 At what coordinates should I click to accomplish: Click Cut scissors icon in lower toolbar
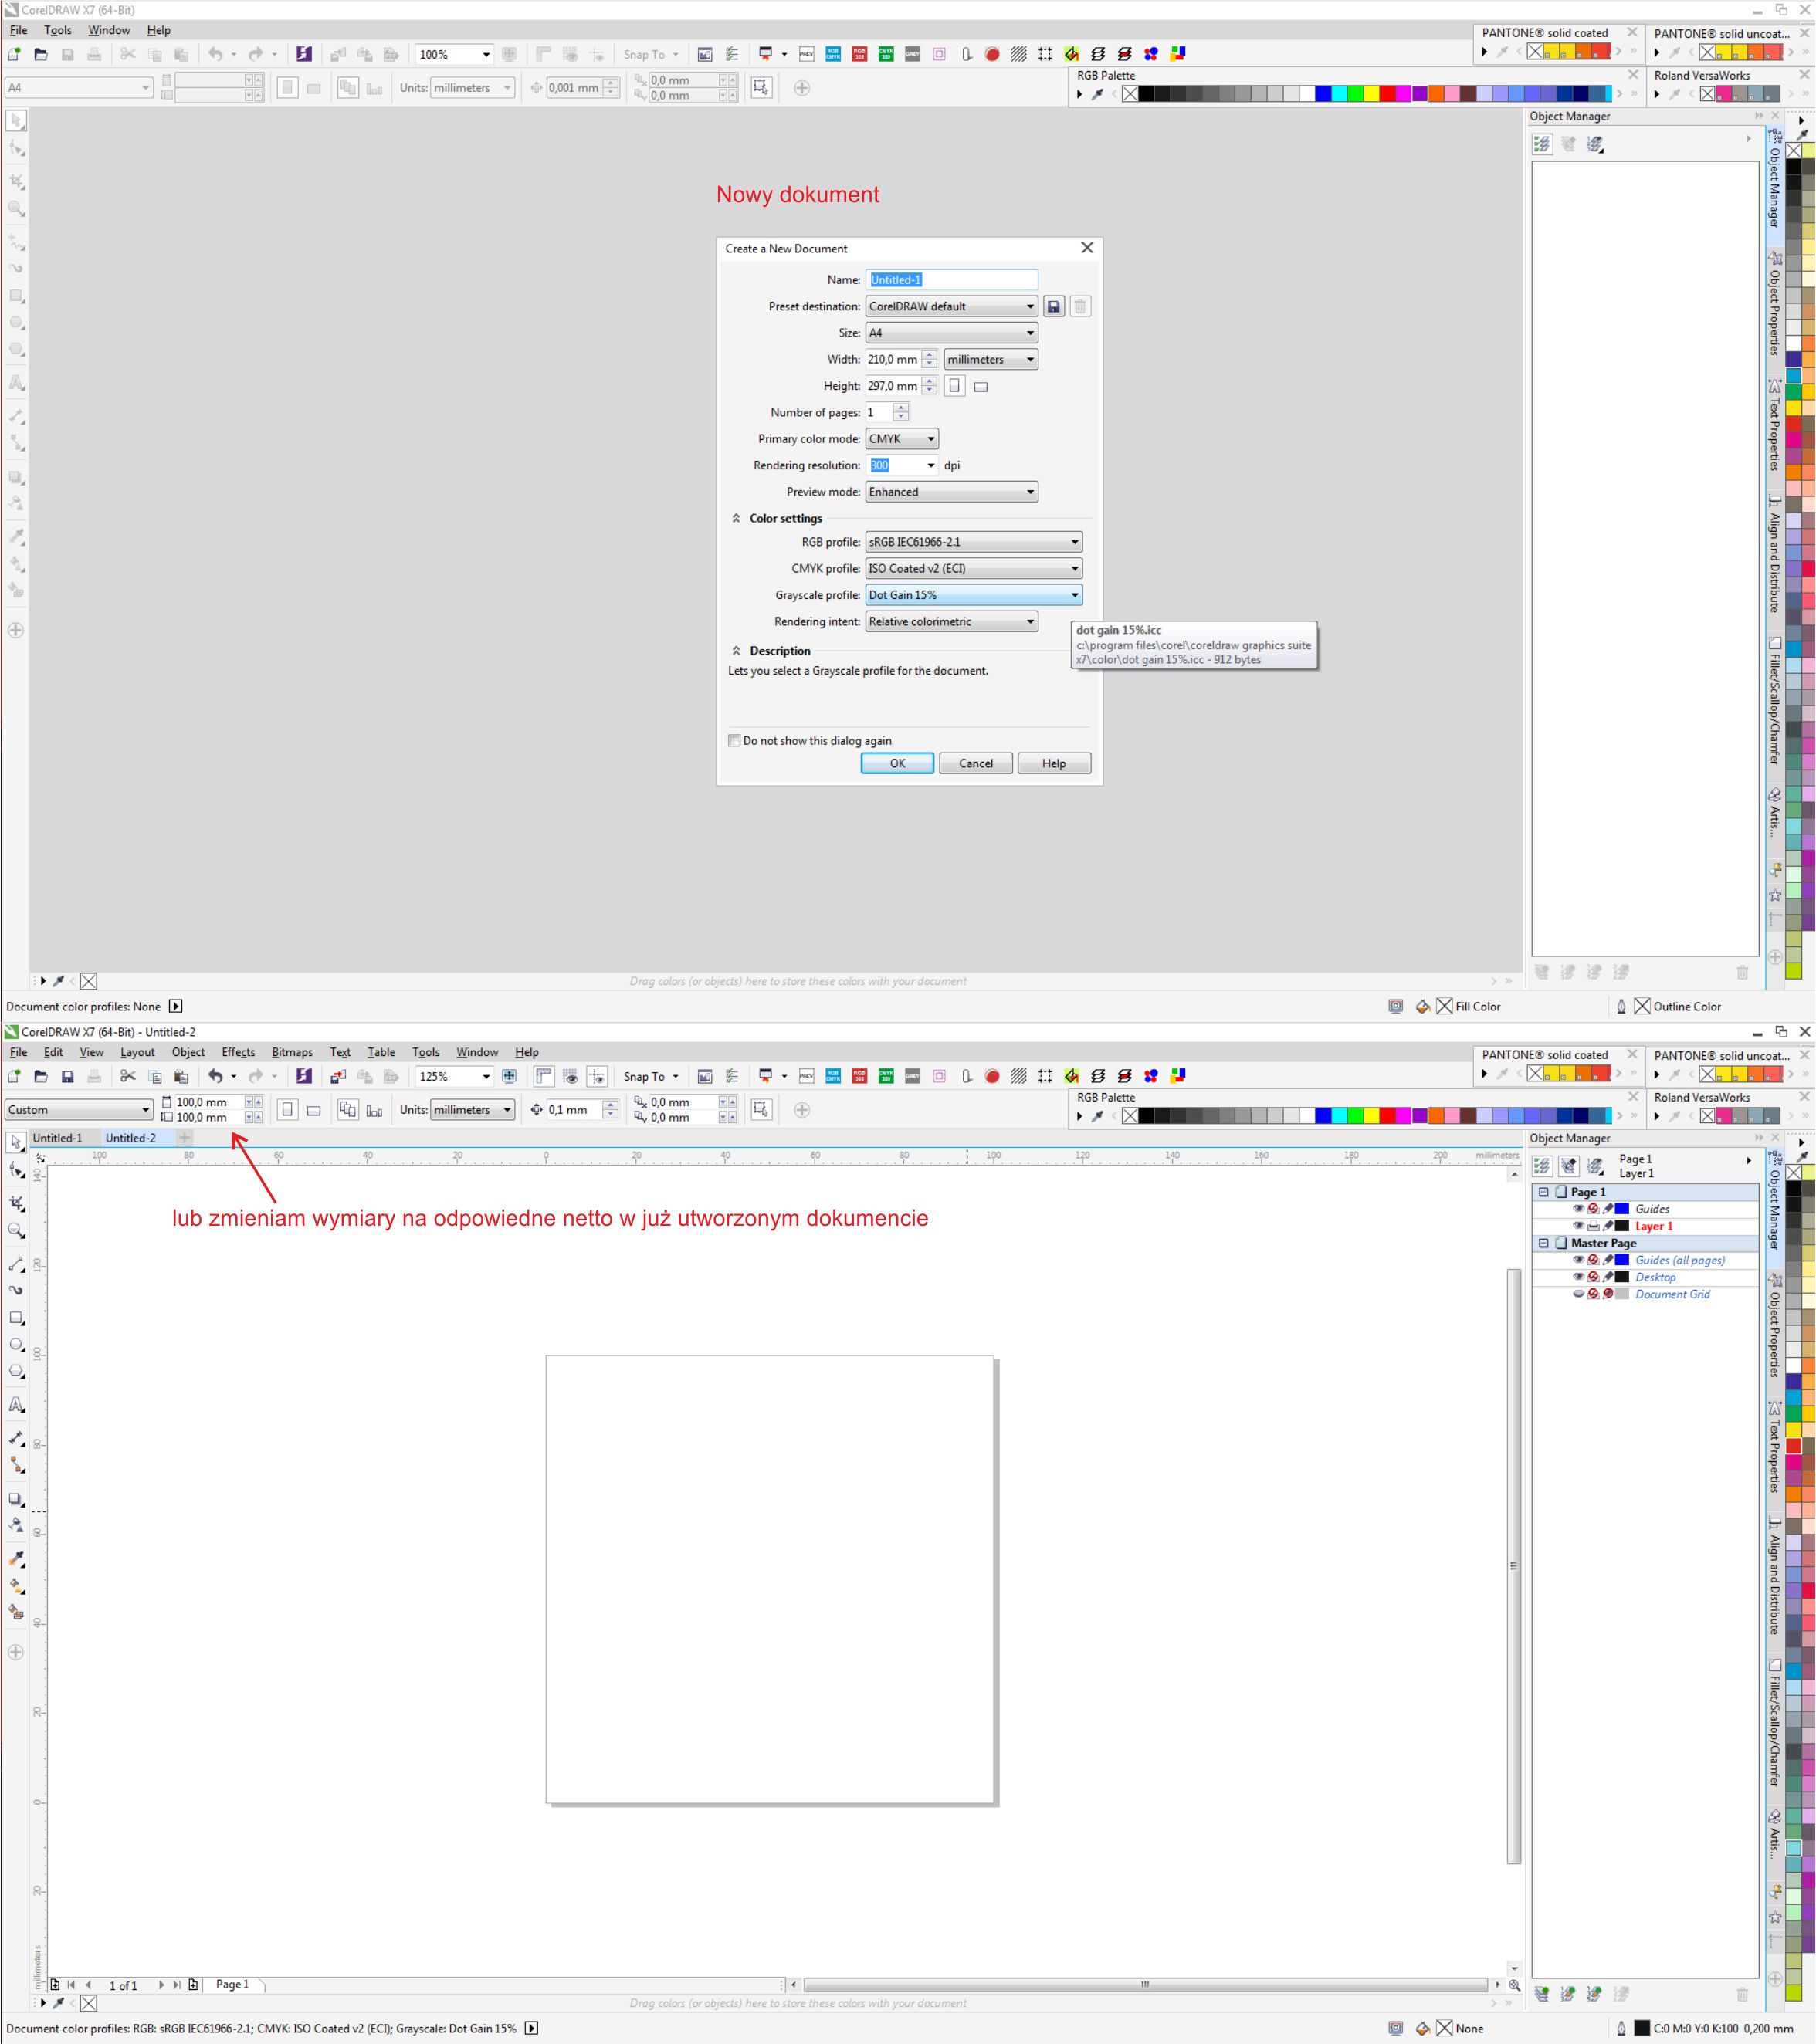point(128,1076)
